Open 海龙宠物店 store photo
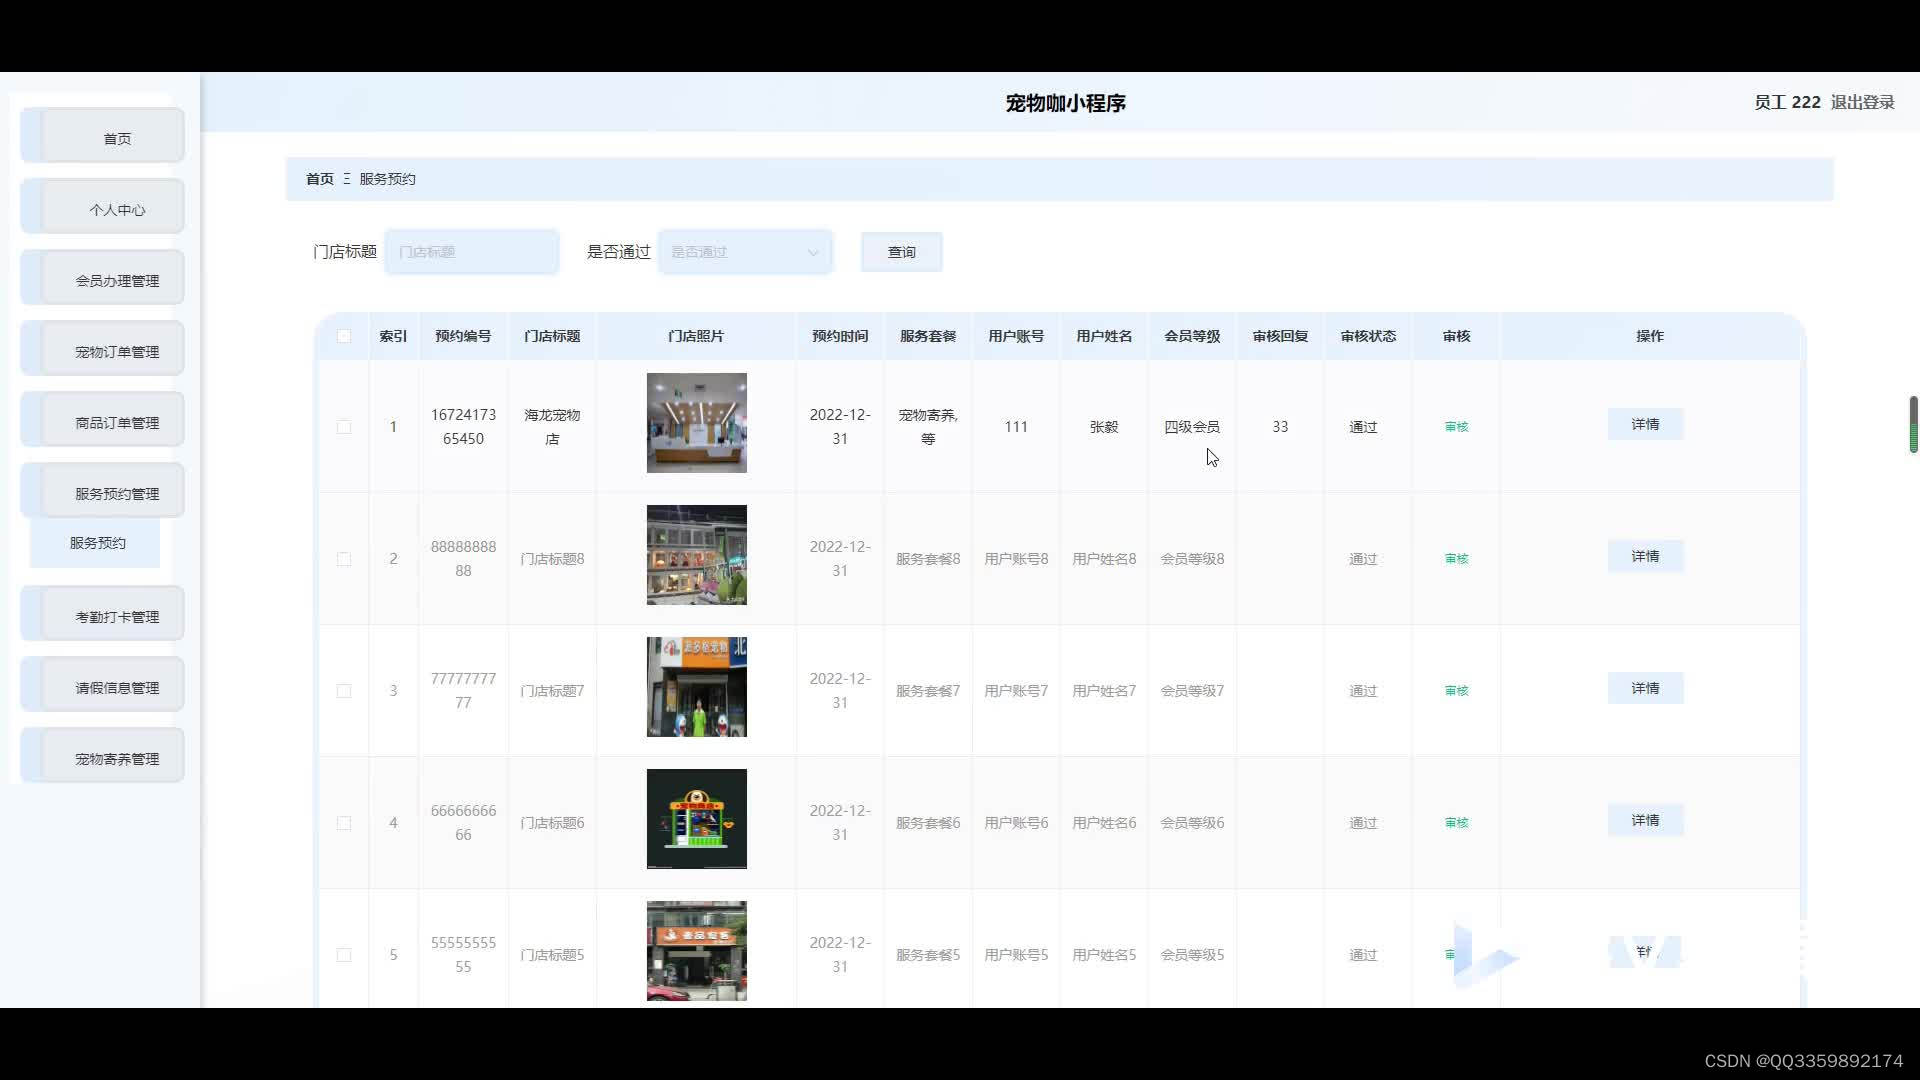 (696, 423)
